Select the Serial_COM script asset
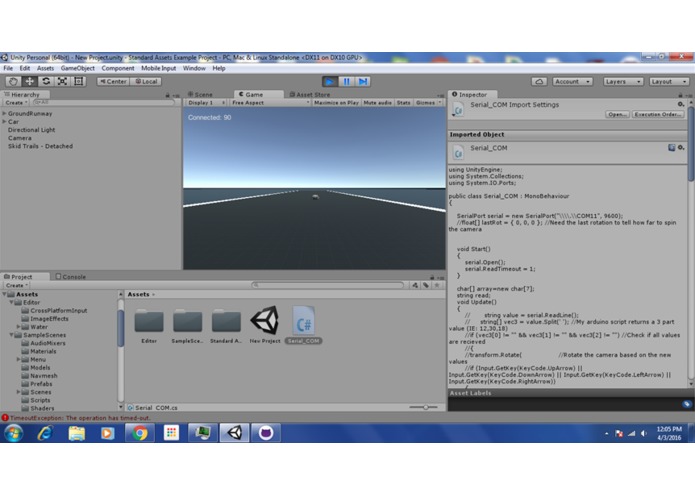This screenshot has width=695, height=494. pyautogui.click(x=304, y=325)
